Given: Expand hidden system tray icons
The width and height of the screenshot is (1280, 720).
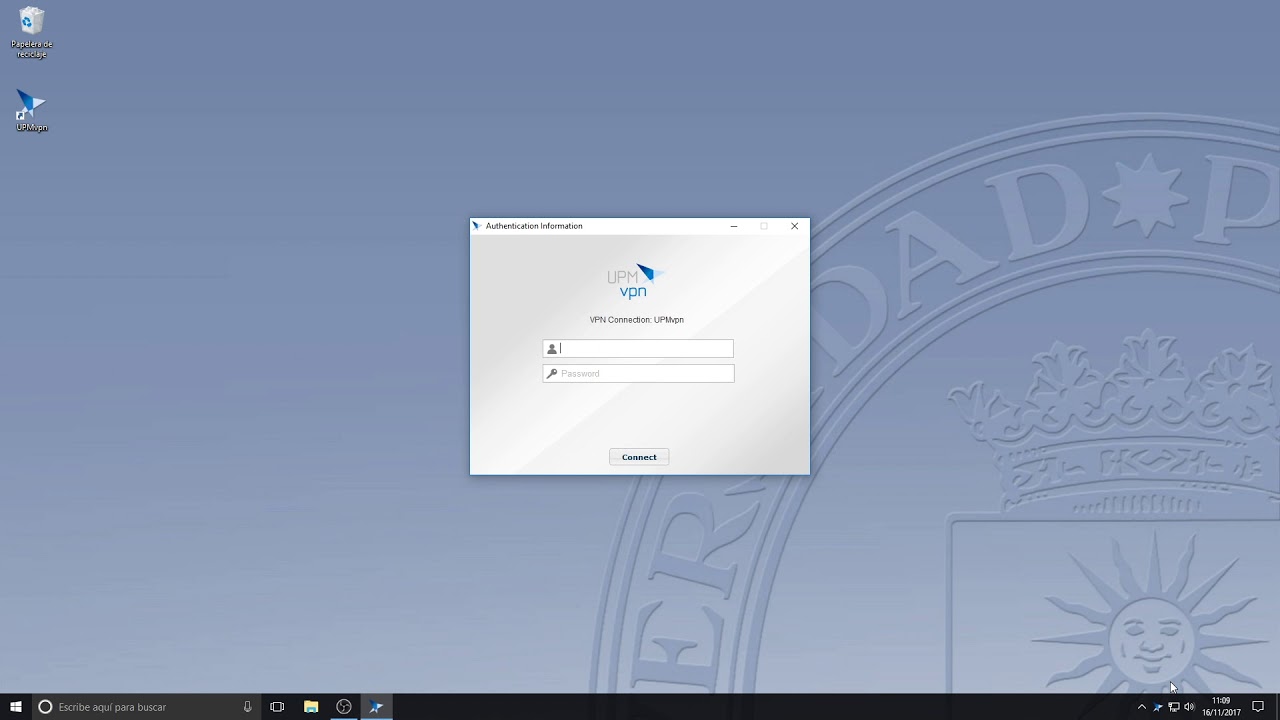Looking at the screenshot, I should coord(1142,707).
